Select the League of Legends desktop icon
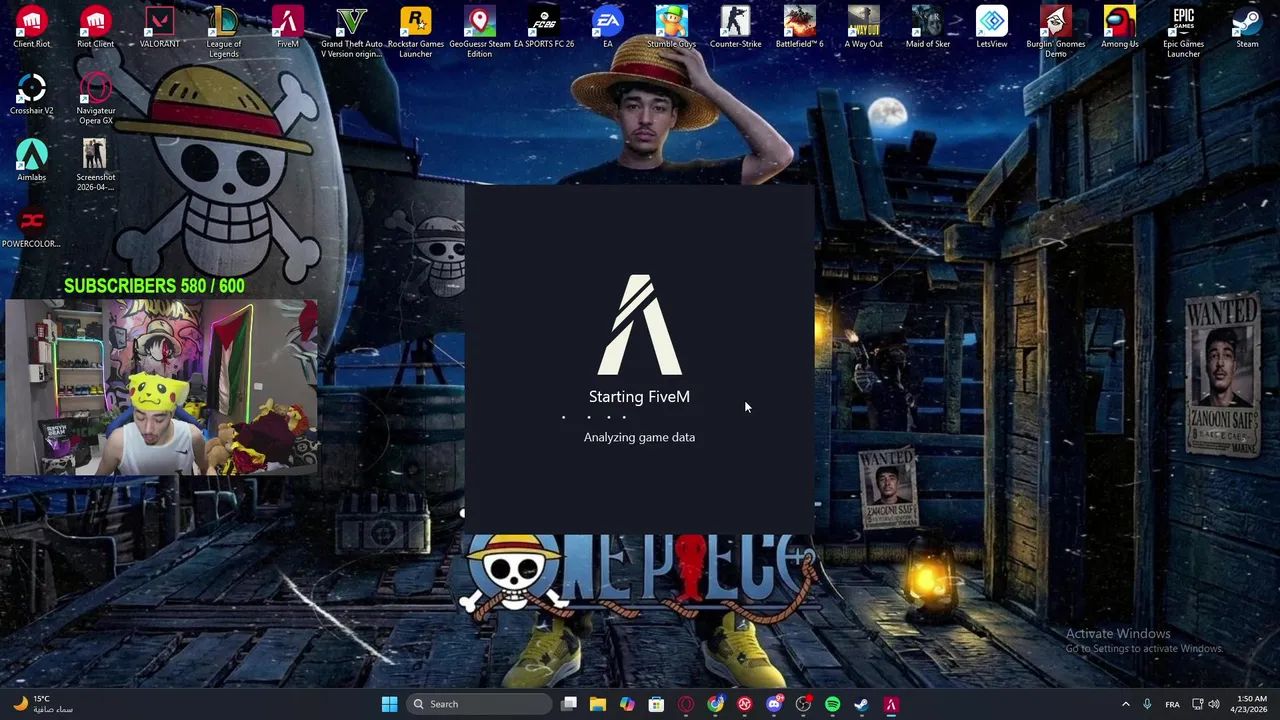The image size is (1280, 720). pos(224,32)
